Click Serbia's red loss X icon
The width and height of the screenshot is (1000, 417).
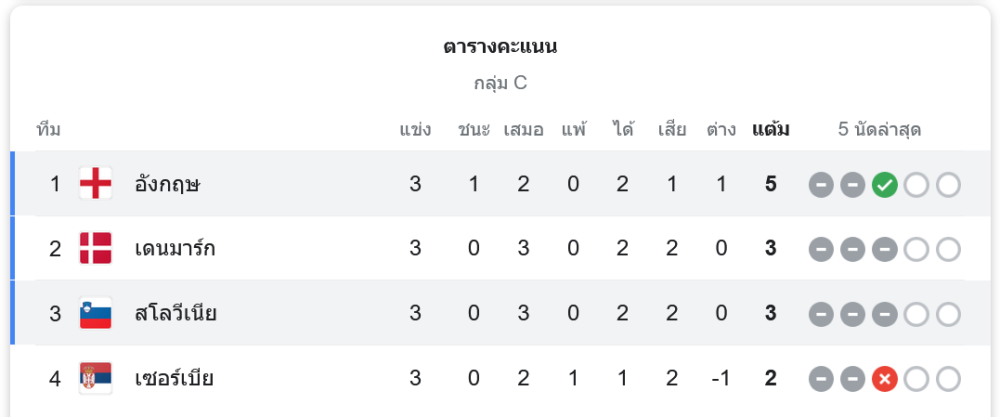pyautogui.click(x=884, y=380)
